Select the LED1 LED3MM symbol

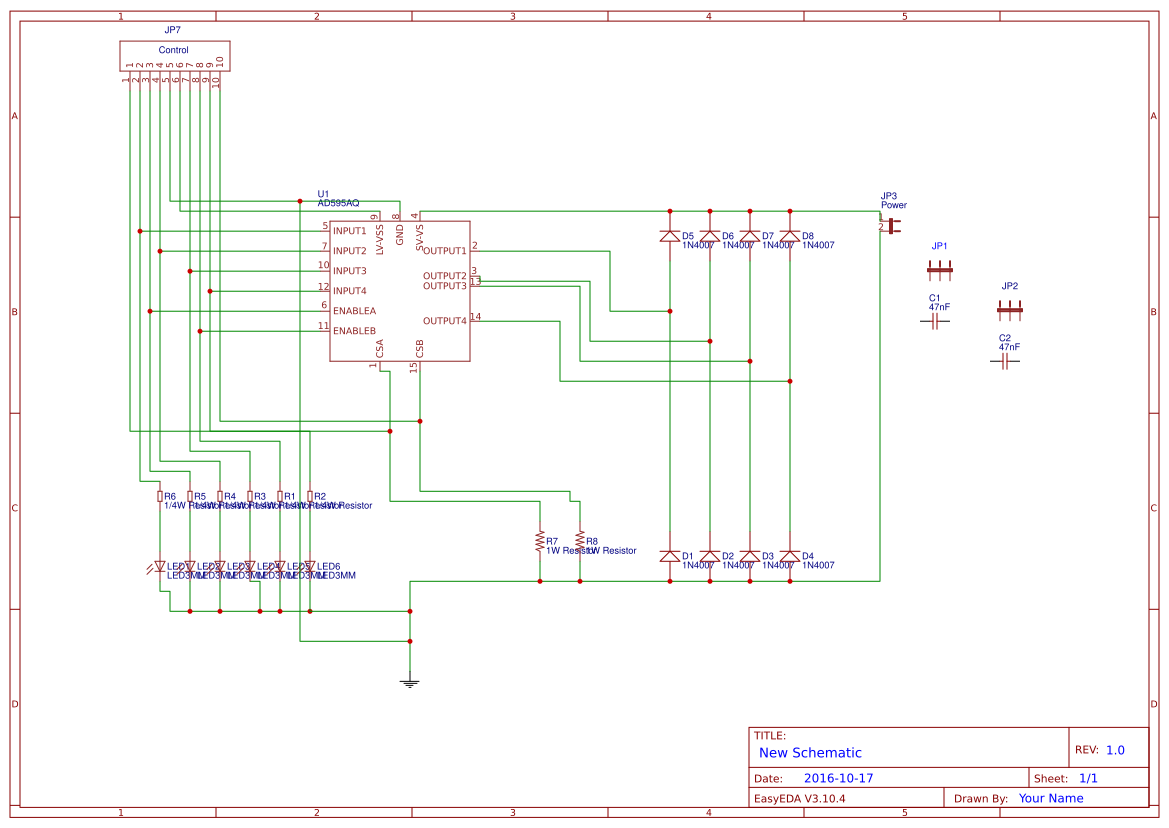[158, 565]
